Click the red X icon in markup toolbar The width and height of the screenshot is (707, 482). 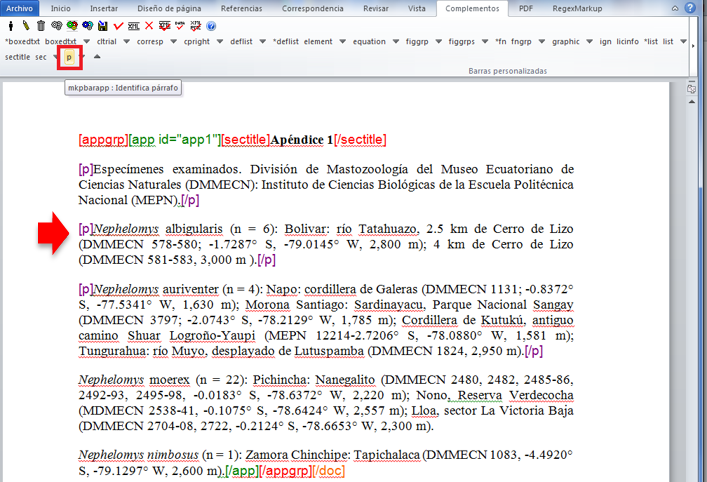point(149,25)
